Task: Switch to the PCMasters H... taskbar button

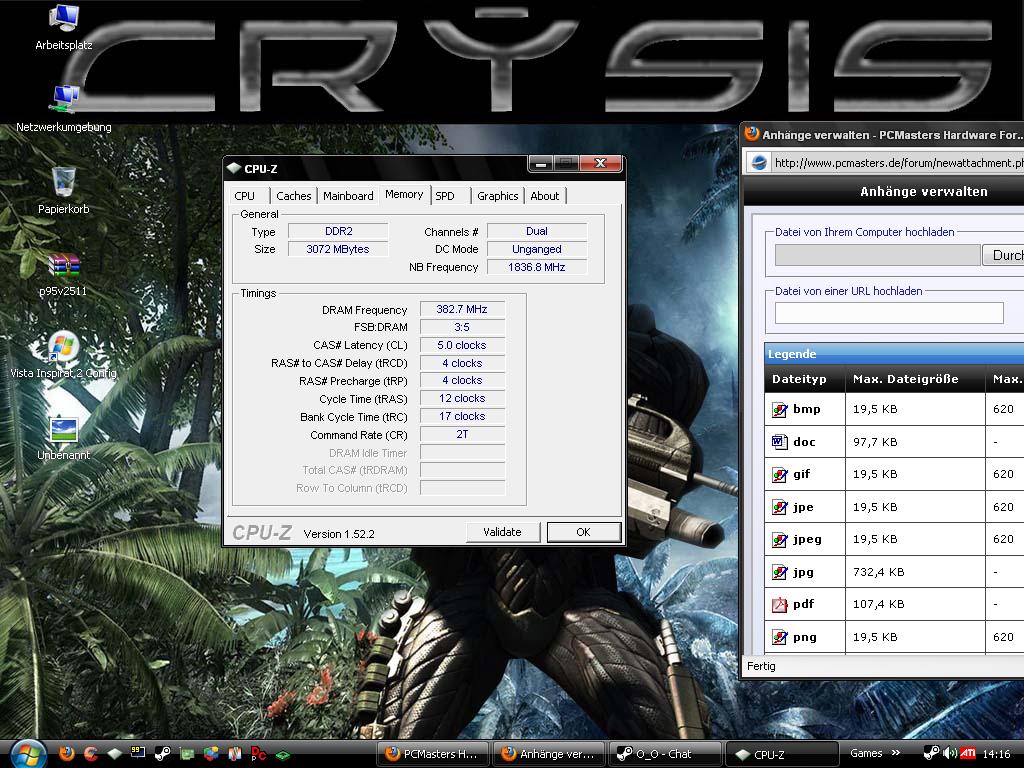Action: pyautogui.click(x=434, y=754)
